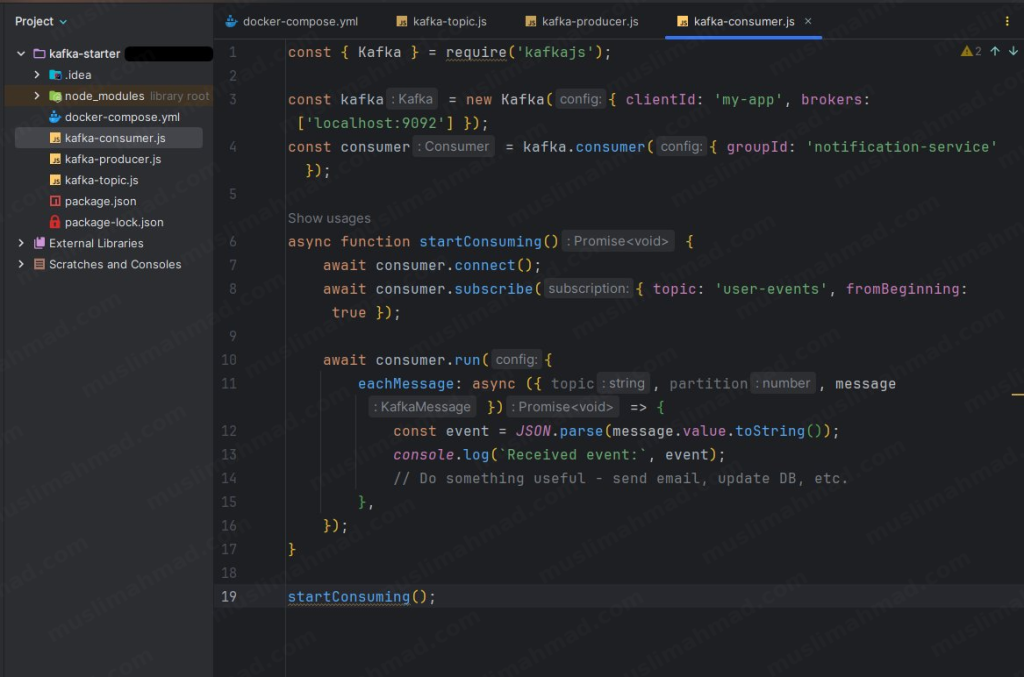Click line number 19 in the gutter
This screenshot has width=1024, height=677.
[x=229, y=596]
